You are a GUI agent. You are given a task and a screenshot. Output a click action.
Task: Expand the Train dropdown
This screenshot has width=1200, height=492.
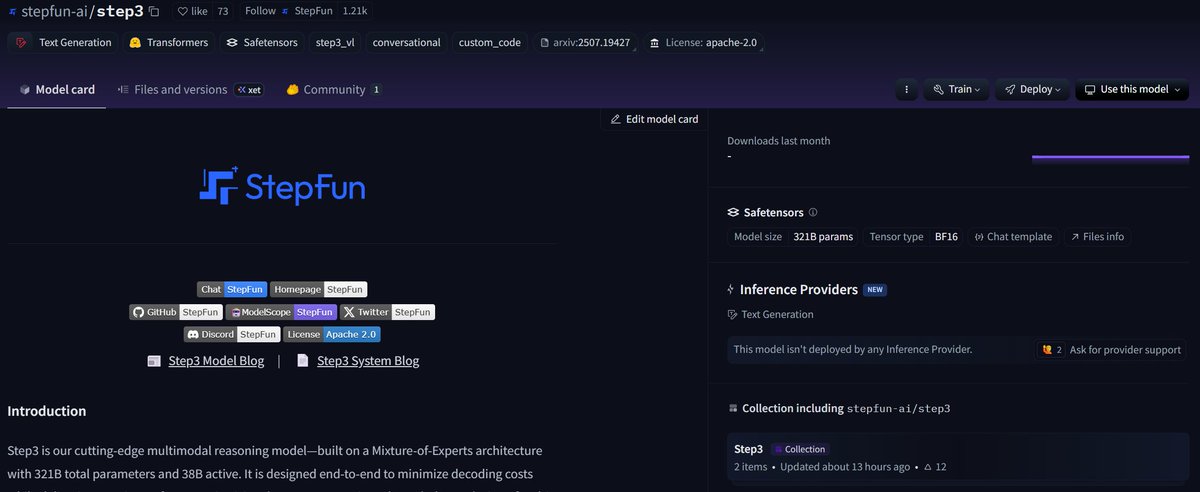956,89
